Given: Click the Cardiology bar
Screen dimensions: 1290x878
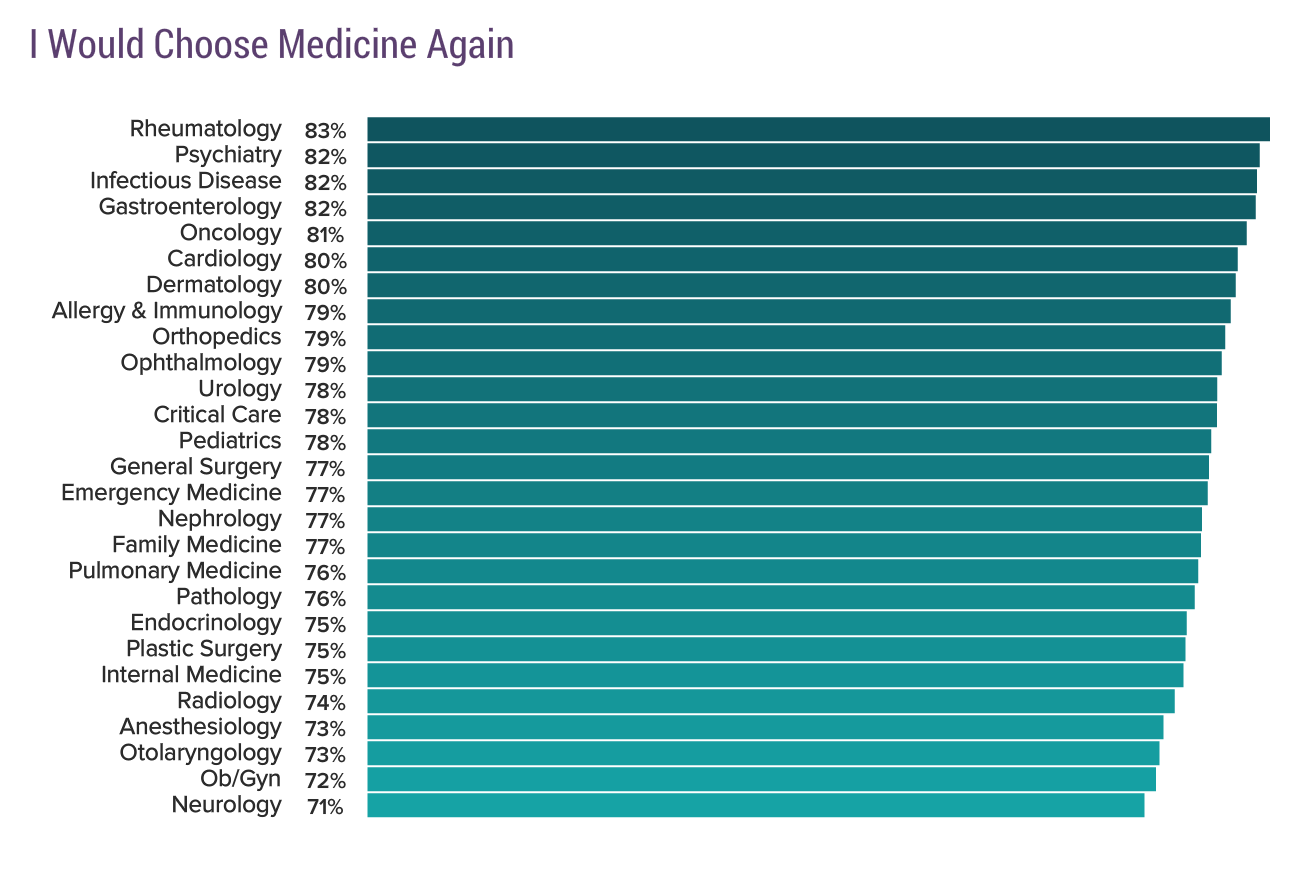Looking at the screenshot, I should (802, 259).
